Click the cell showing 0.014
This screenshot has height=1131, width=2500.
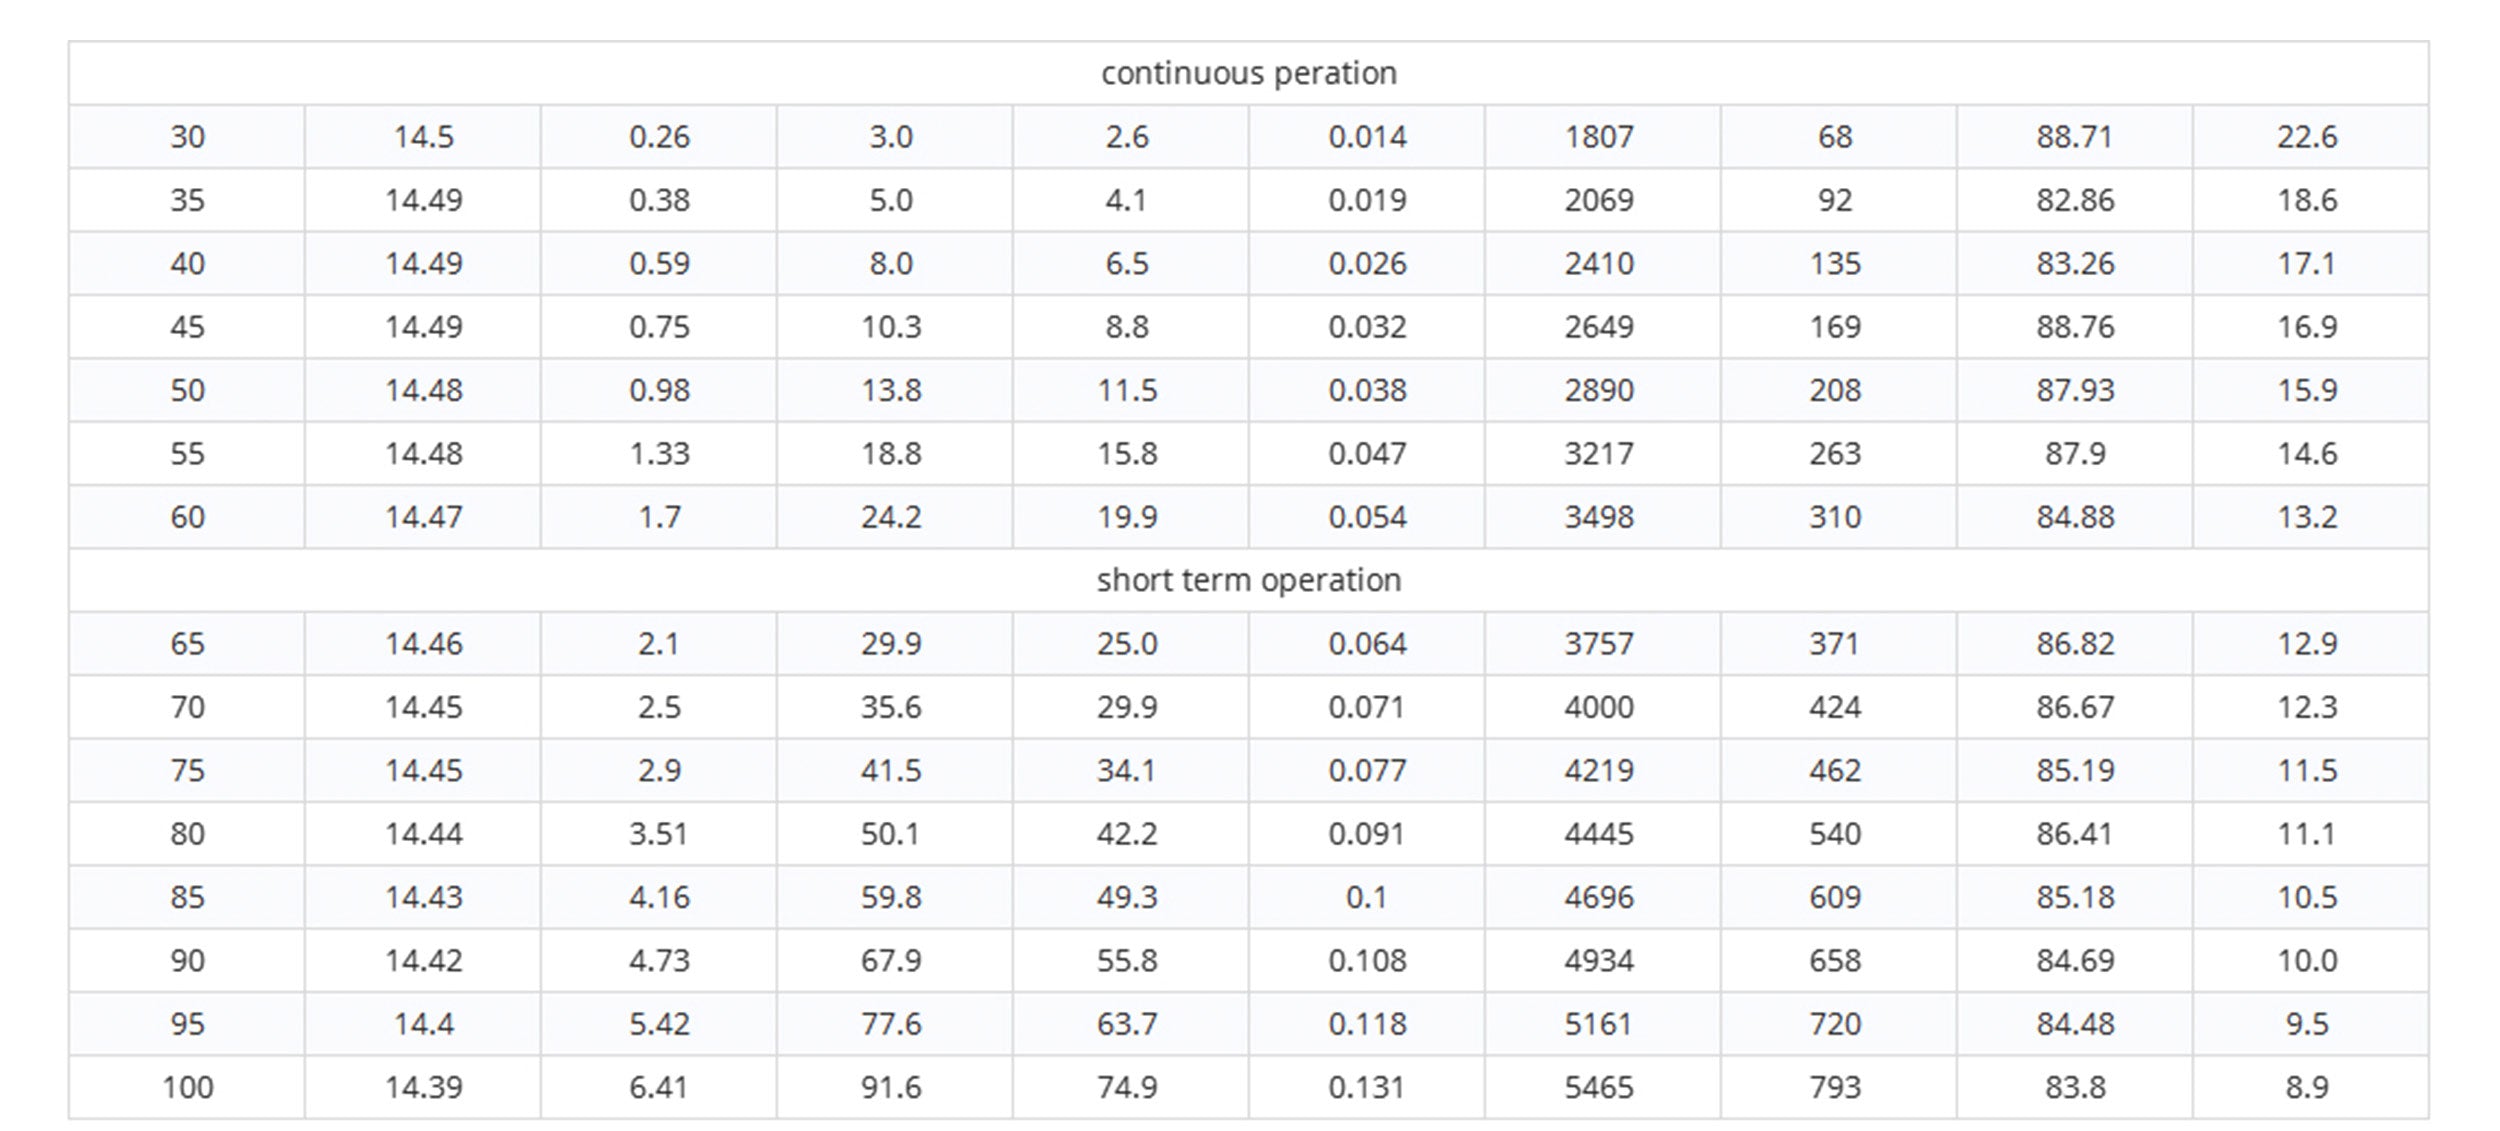pos(1367,136)
